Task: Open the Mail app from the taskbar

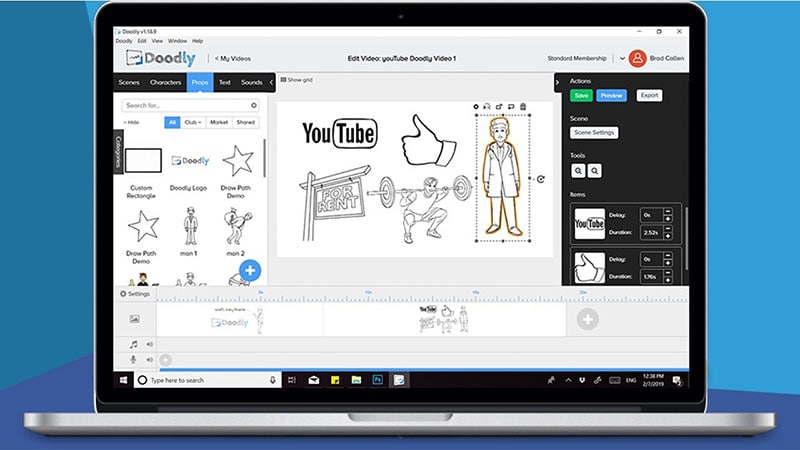Action: click(314, 380)
